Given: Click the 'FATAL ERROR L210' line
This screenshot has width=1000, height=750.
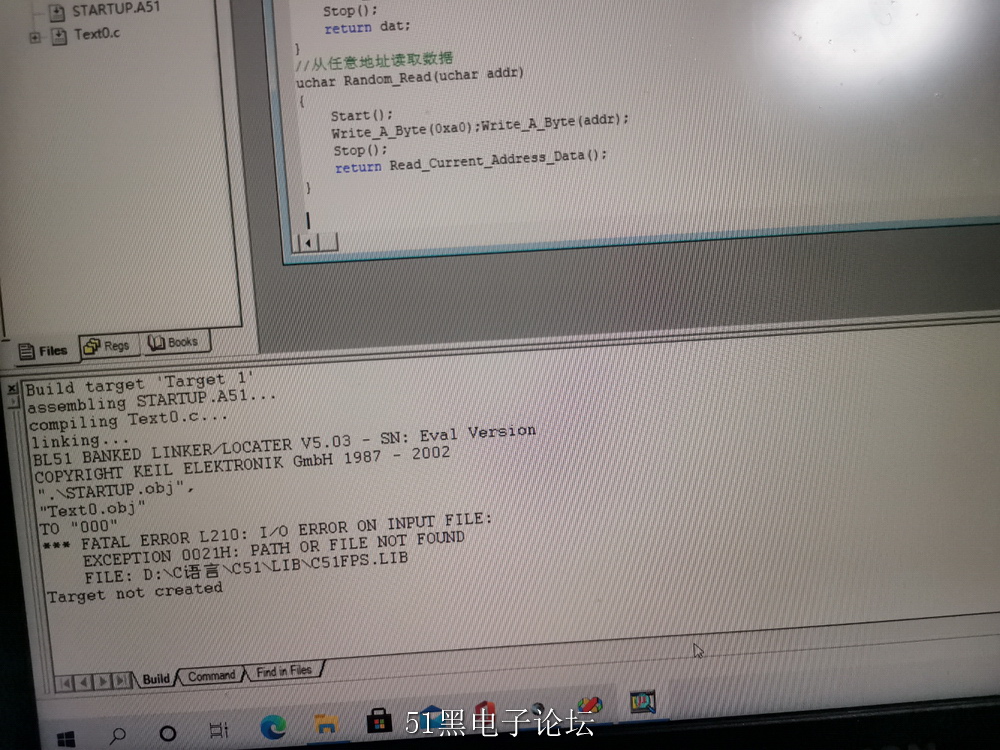Looking at the screenshot, I should (x=267, y=533).
